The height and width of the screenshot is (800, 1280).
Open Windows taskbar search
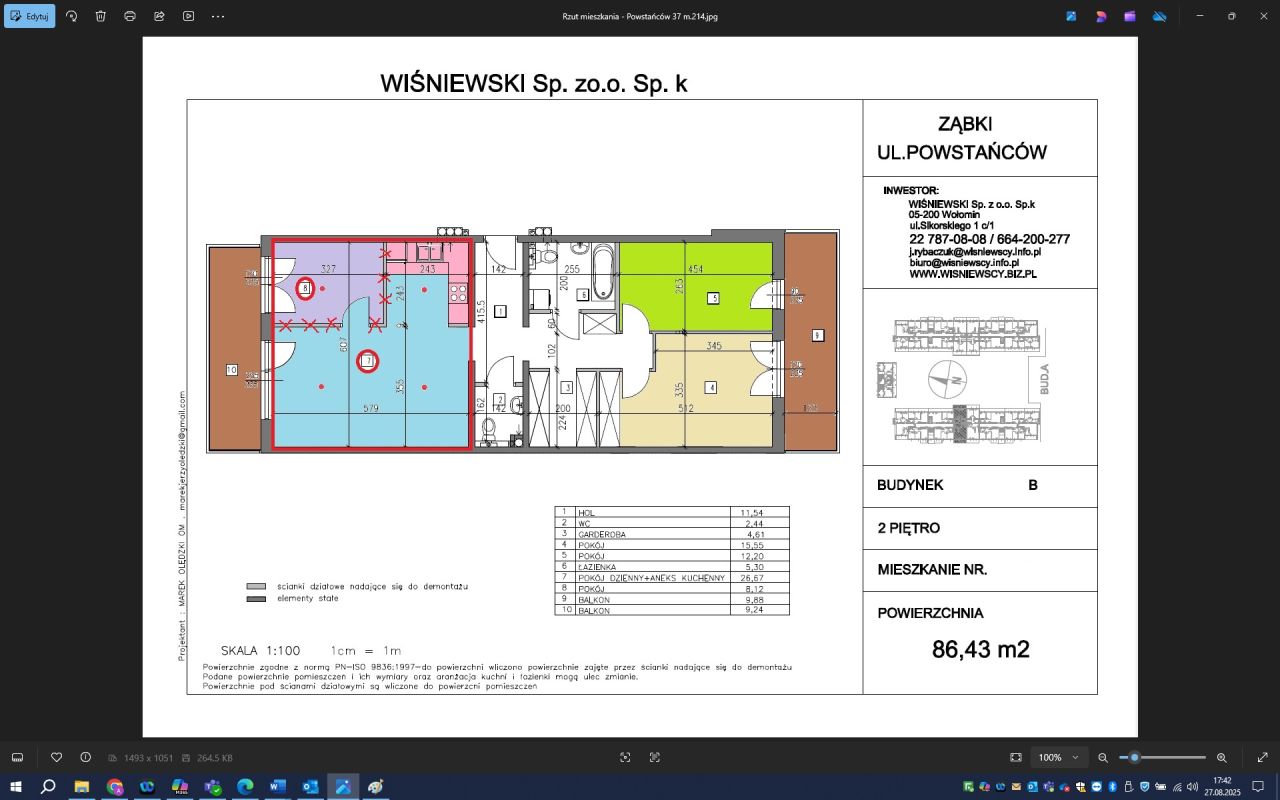coord(48,787)
